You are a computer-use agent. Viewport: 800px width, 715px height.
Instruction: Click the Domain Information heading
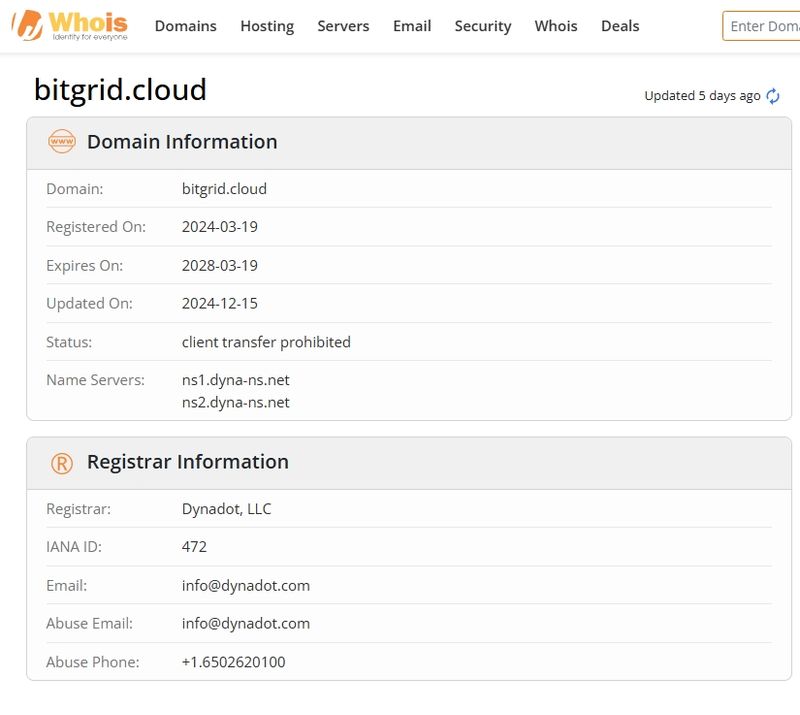coord(182,142)
